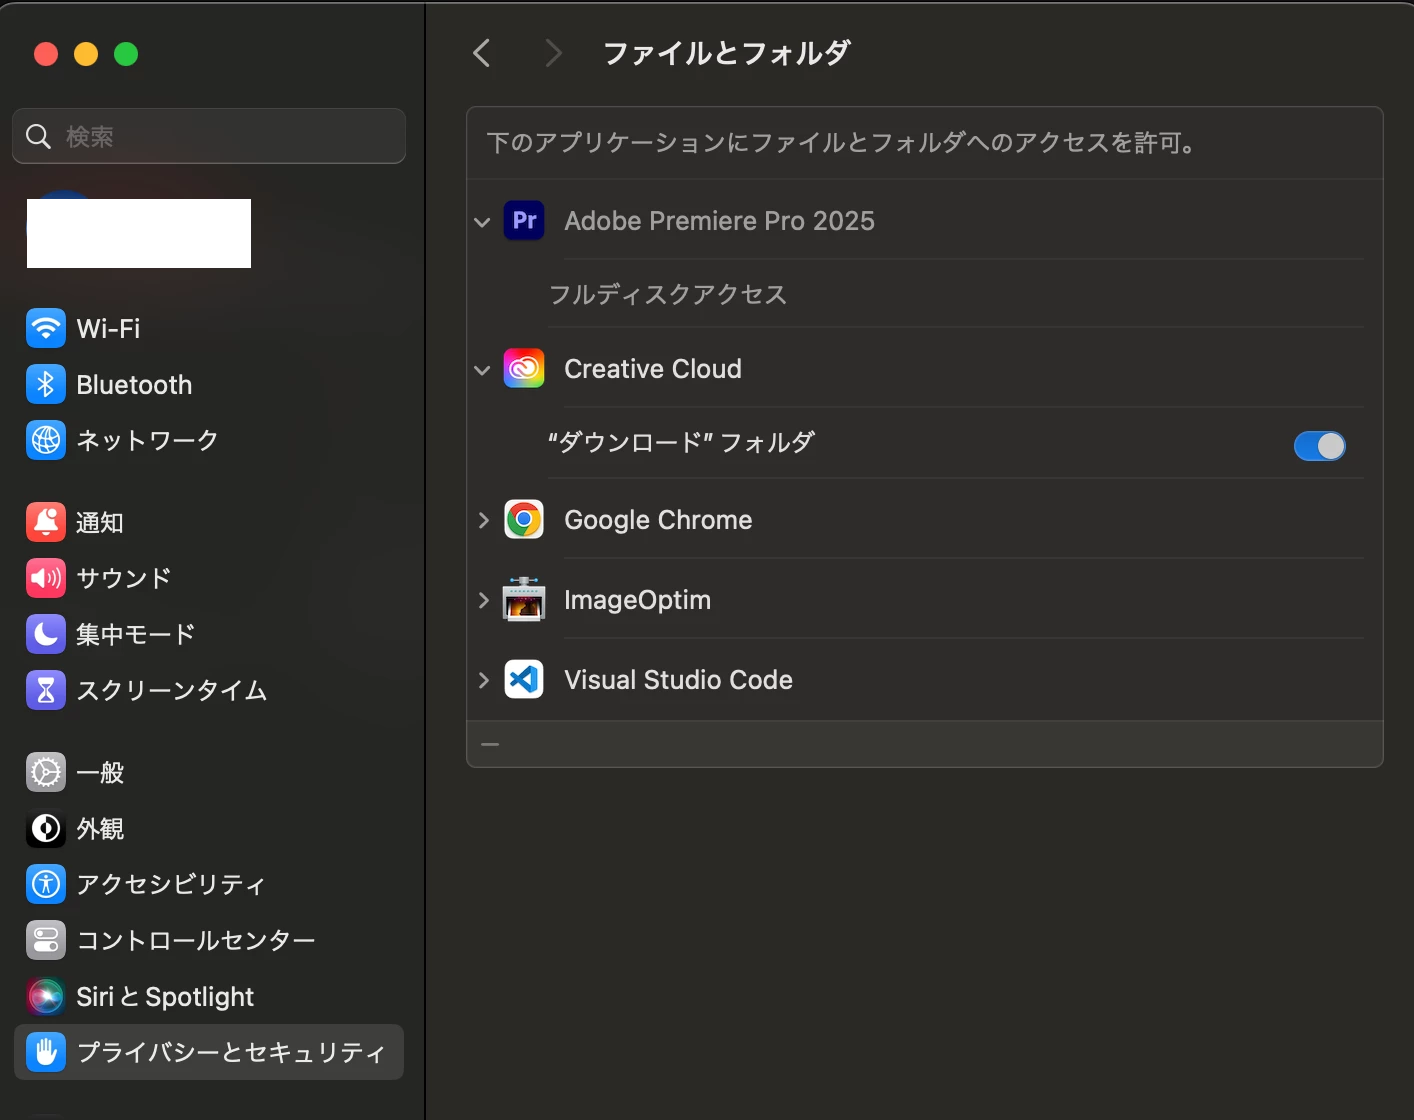Click the Adobe Premiere Pro app icon

point(524,220)
